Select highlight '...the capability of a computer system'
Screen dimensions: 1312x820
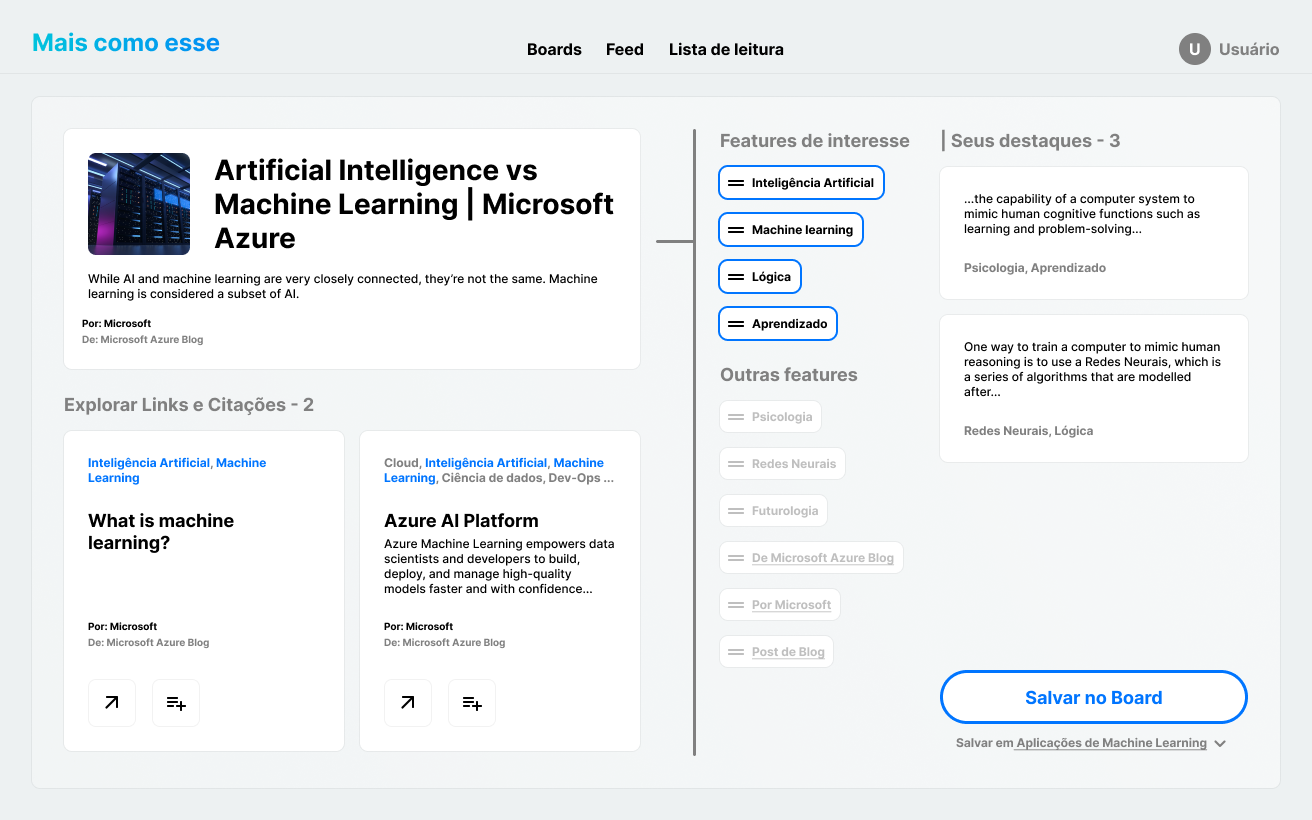pyautogui.click(x=1094, y=233)
